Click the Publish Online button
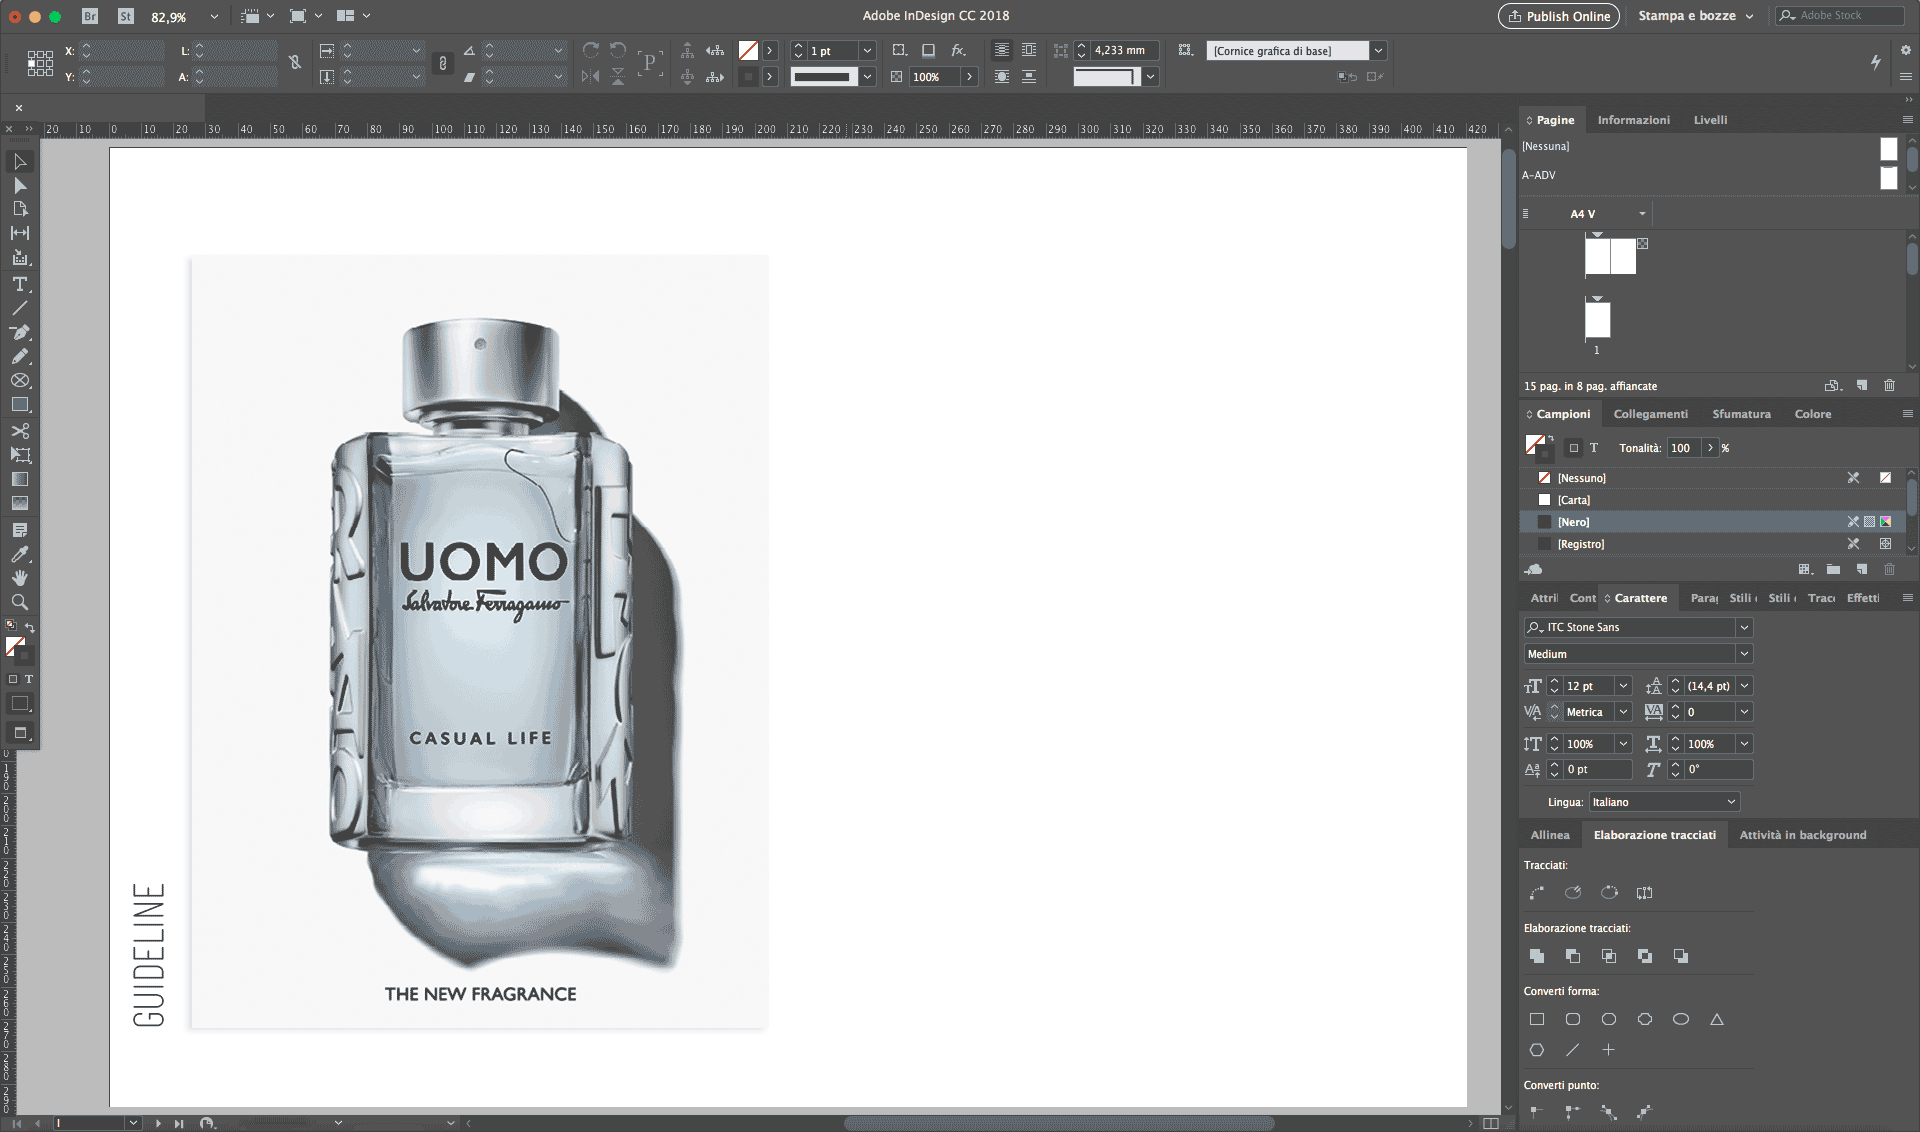 [x=1559, y=16]
